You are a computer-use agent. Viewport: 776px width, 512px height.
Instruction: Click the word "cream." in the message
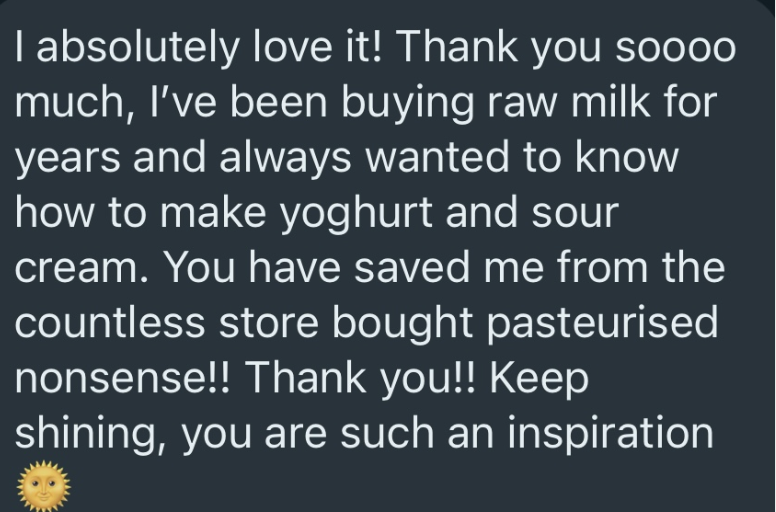tap(82, 268)
